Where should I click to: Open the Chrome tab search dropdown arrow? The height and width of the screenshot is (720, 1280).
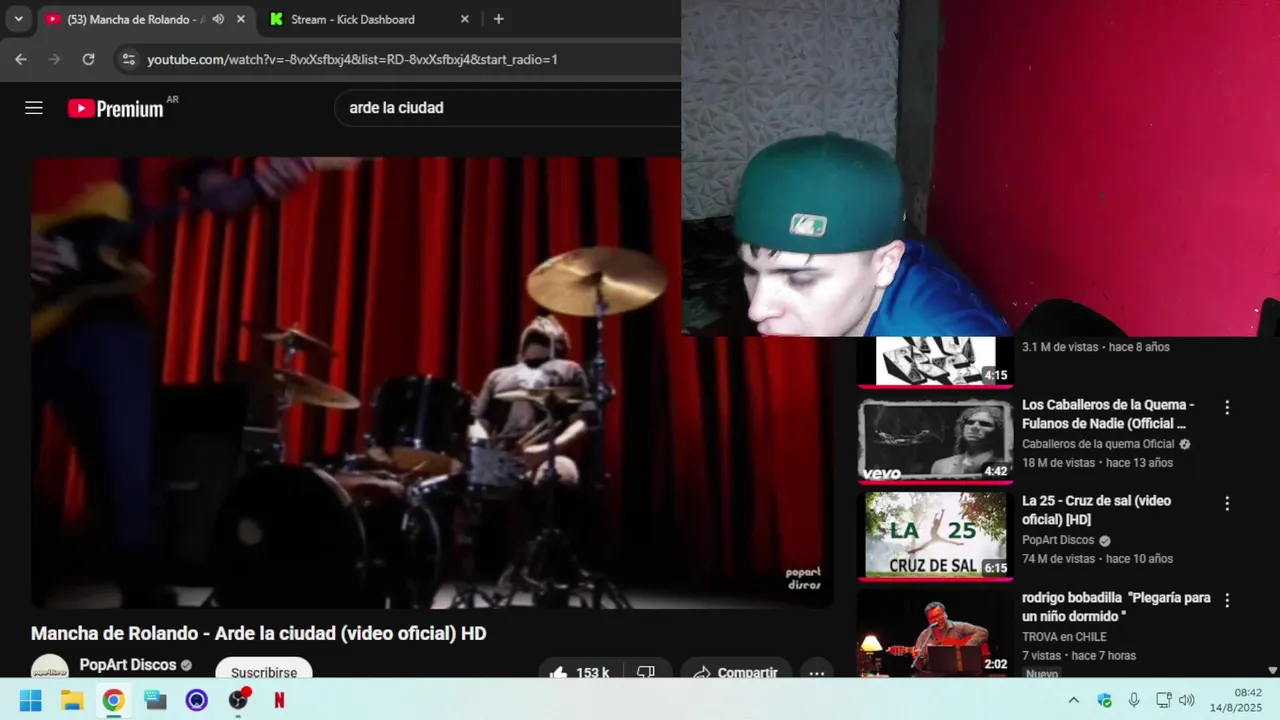tap(18, 19)
